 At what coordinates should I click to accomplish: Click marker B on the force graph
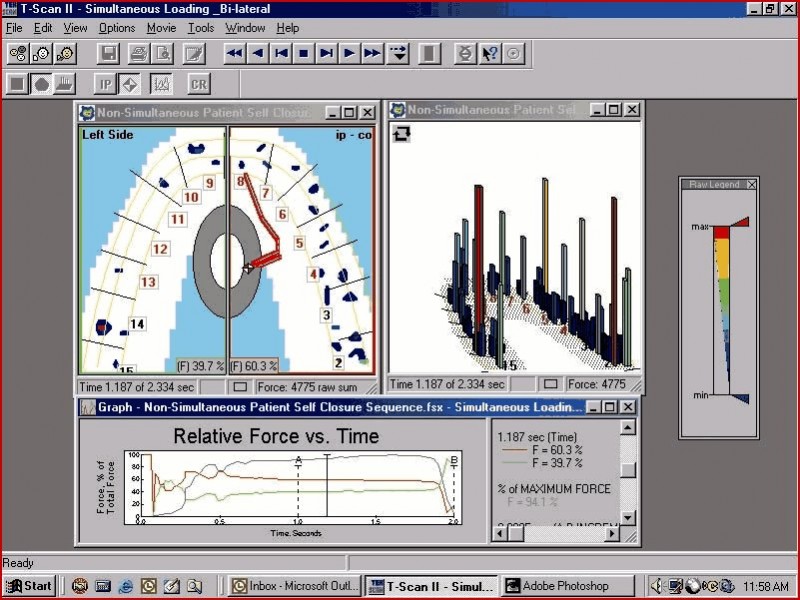click(x=454, y=461)
